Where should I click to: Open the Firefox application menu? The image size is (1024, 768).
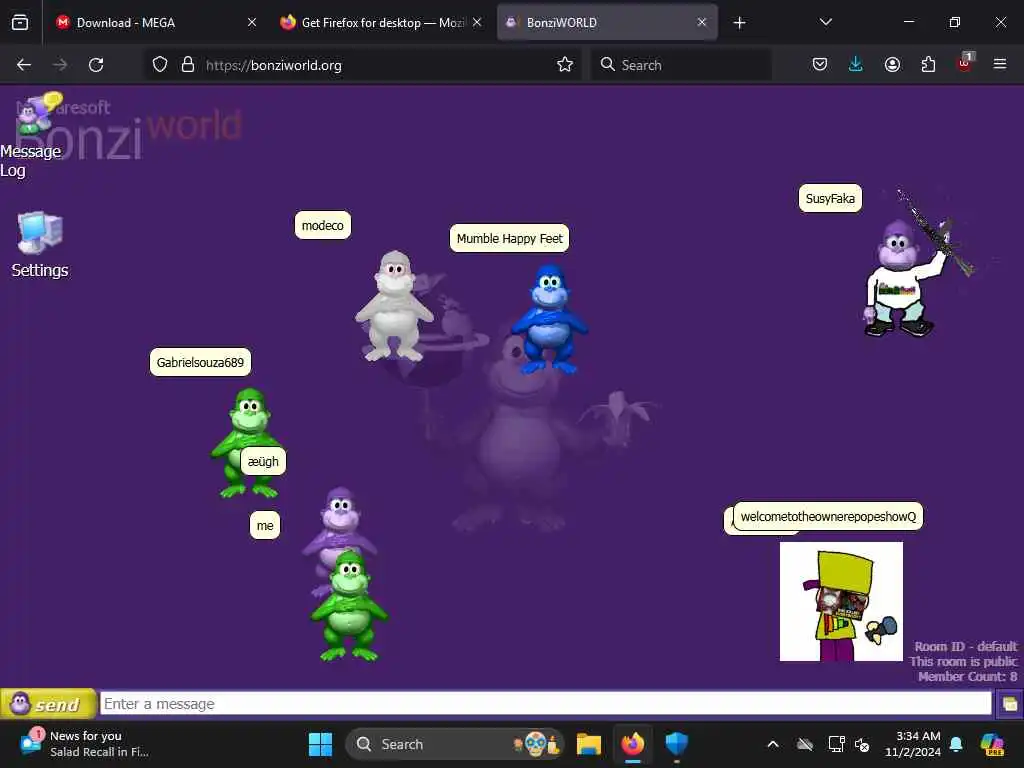pyautogui.click(x=1000, y=65)
